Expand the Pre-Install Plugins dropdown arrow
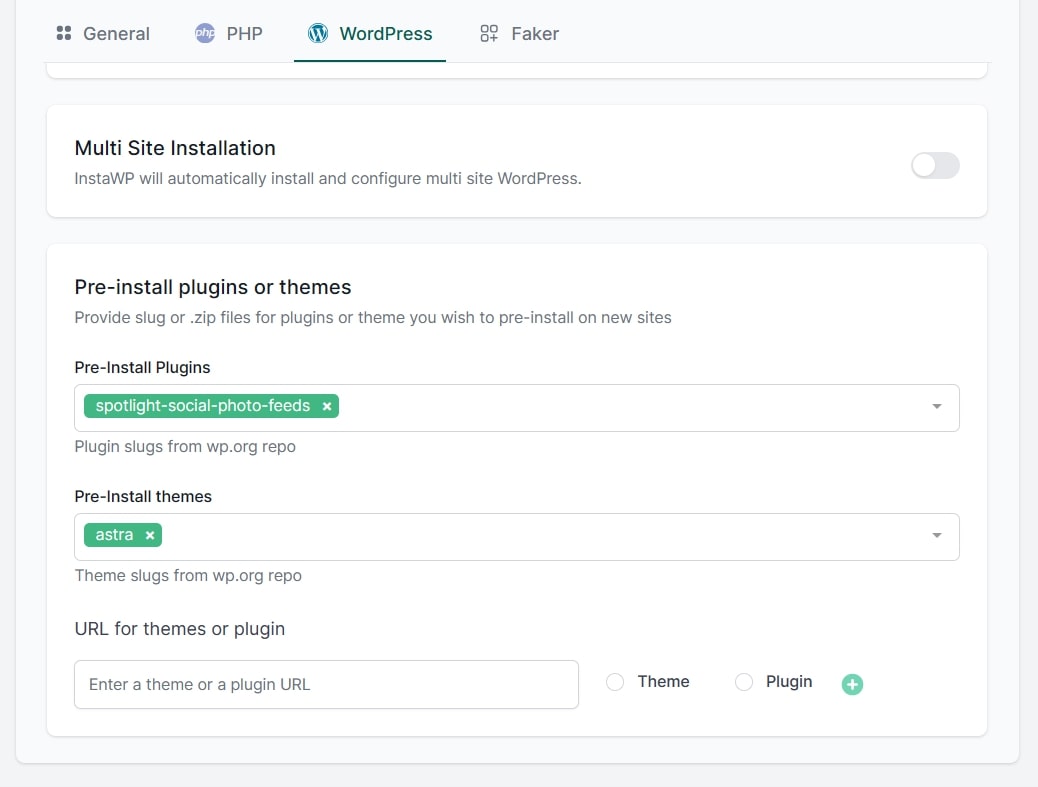 [x=937, y=406]
